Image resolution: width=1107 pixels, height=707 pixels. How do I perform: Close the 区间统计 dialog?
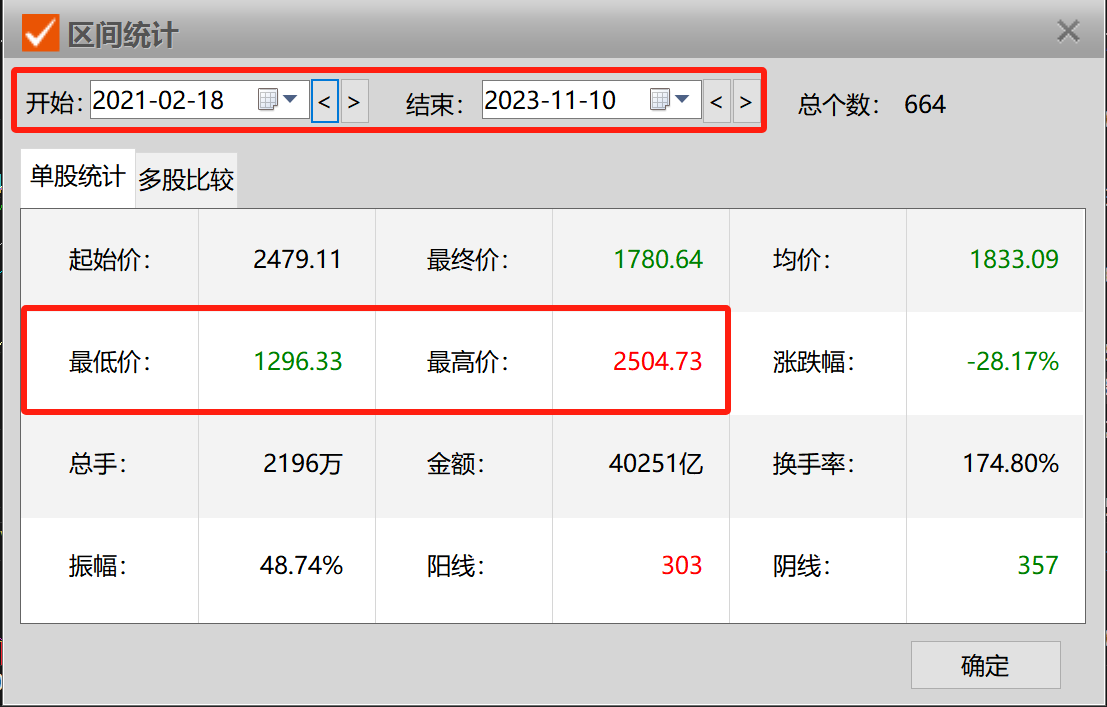1068,31
